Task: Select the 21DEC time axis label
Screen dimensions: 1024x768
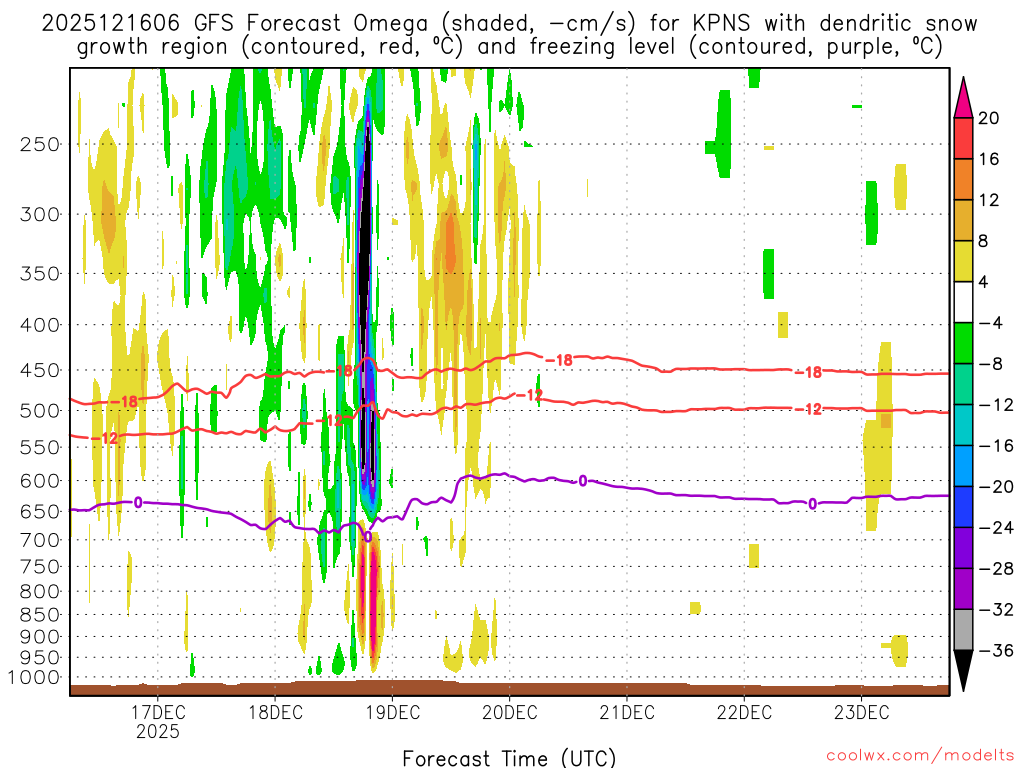Action: [627, 712]
